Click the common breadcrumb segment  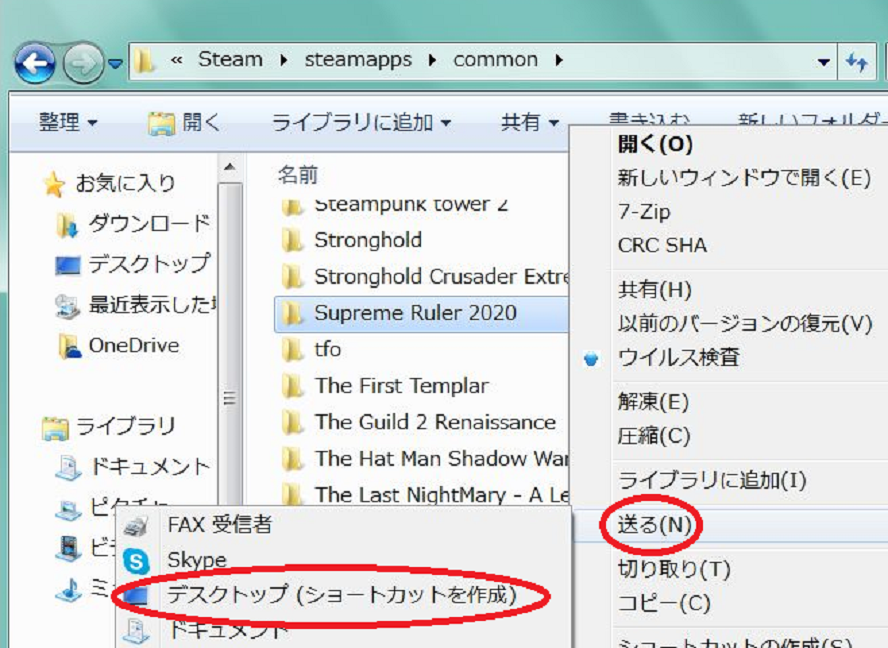[495, 59]
